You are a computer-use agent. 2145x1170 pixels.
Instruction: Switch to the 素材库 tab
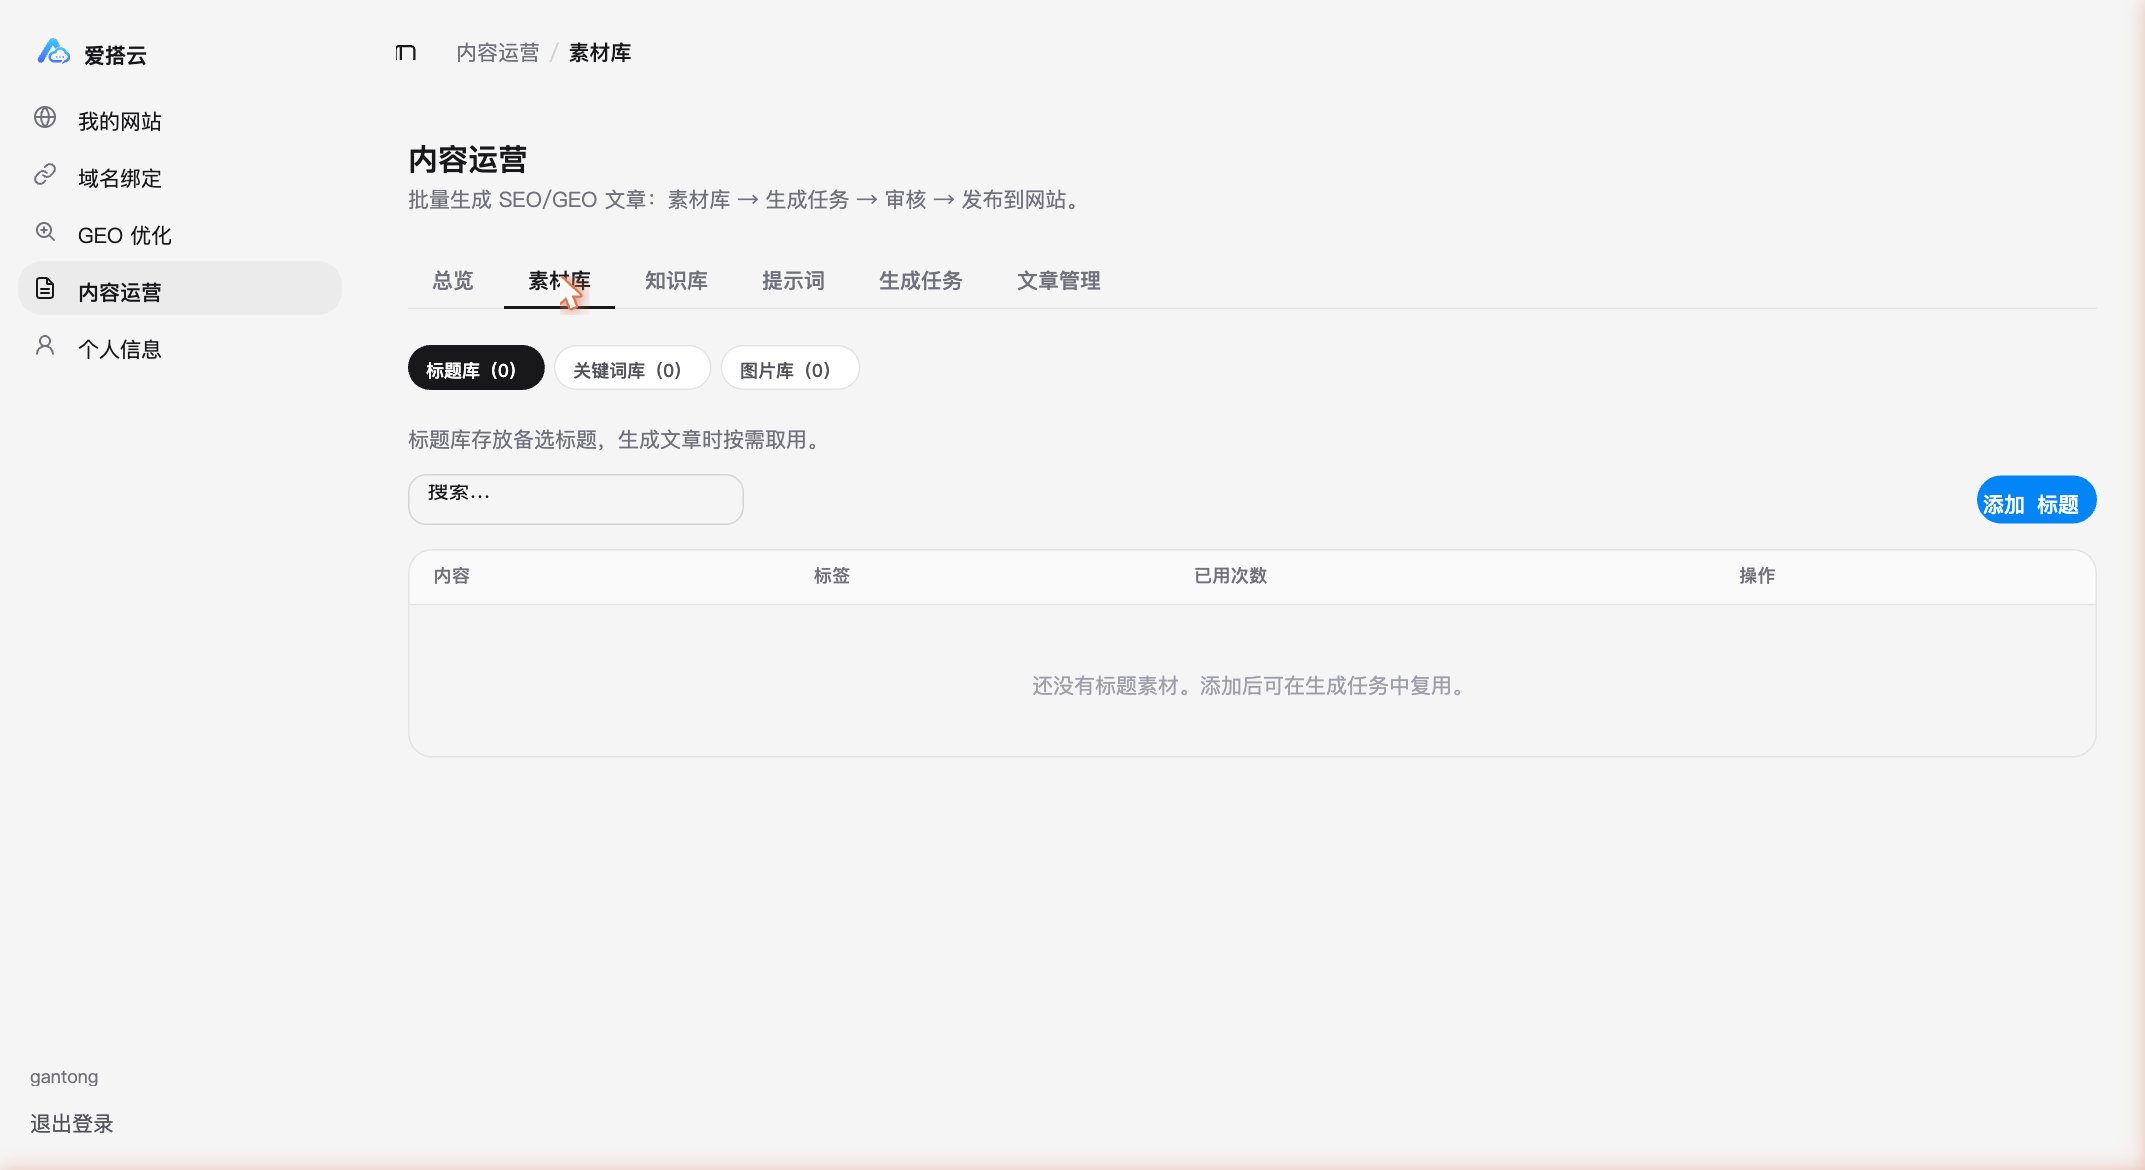pos(559,281)
